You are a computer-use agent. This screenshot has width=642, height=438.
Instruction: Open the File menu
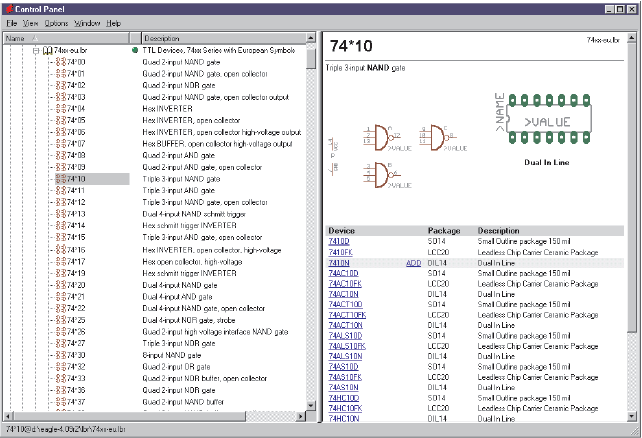click(11, 23)
